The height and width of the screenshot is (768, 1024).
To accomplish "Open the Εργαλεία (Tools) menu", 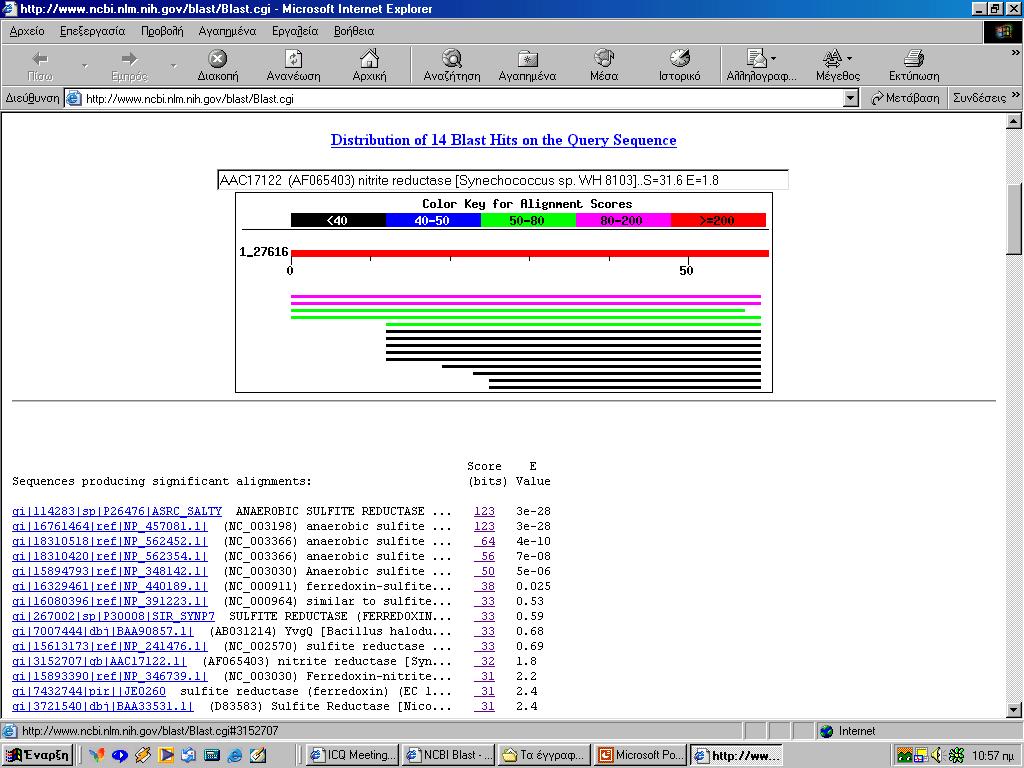I will point(295,31).
